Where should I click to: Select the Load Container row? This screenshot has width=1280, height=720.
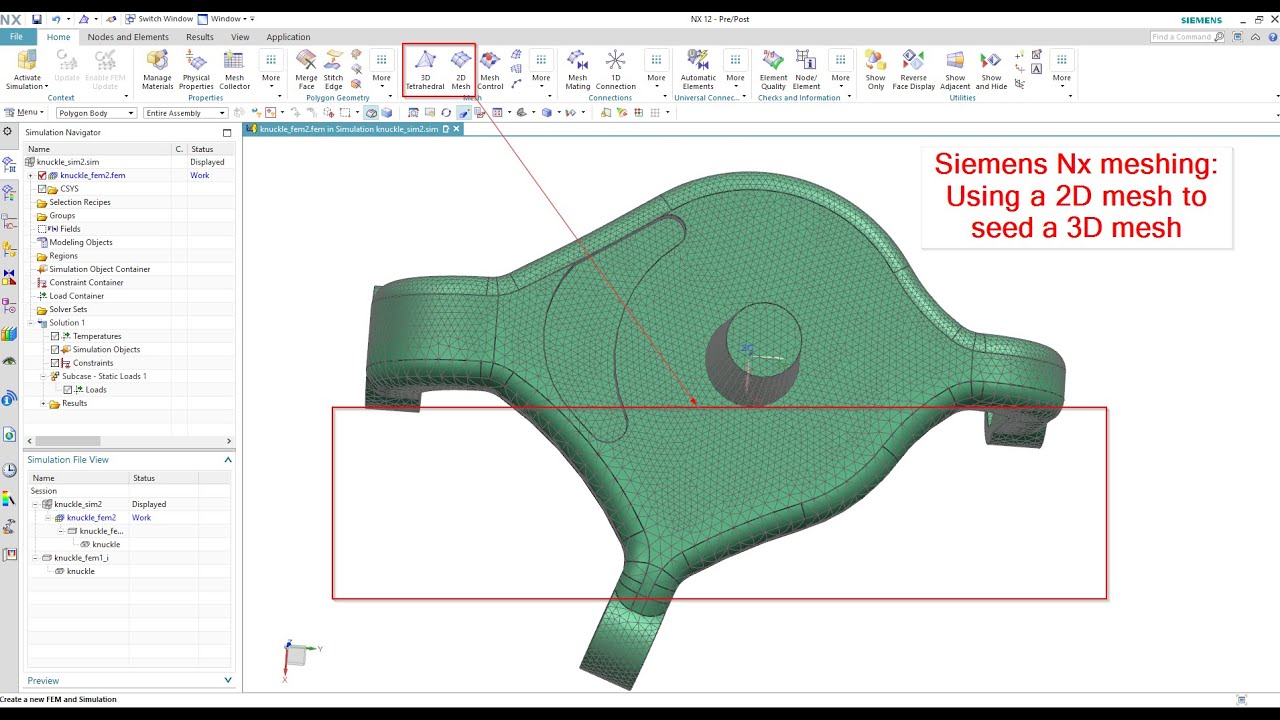76,296
